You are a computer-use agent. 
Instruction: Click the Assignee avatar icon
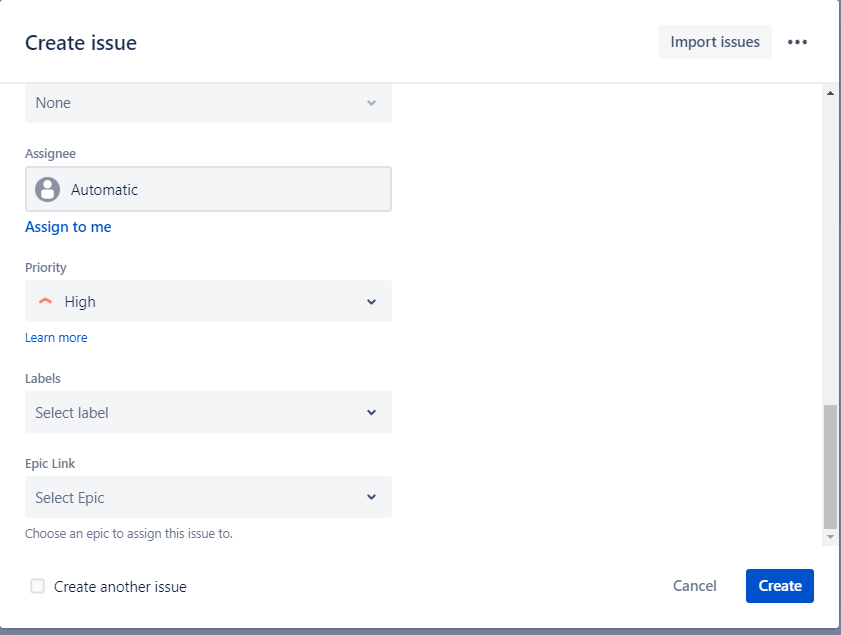(x=47, y=189)
